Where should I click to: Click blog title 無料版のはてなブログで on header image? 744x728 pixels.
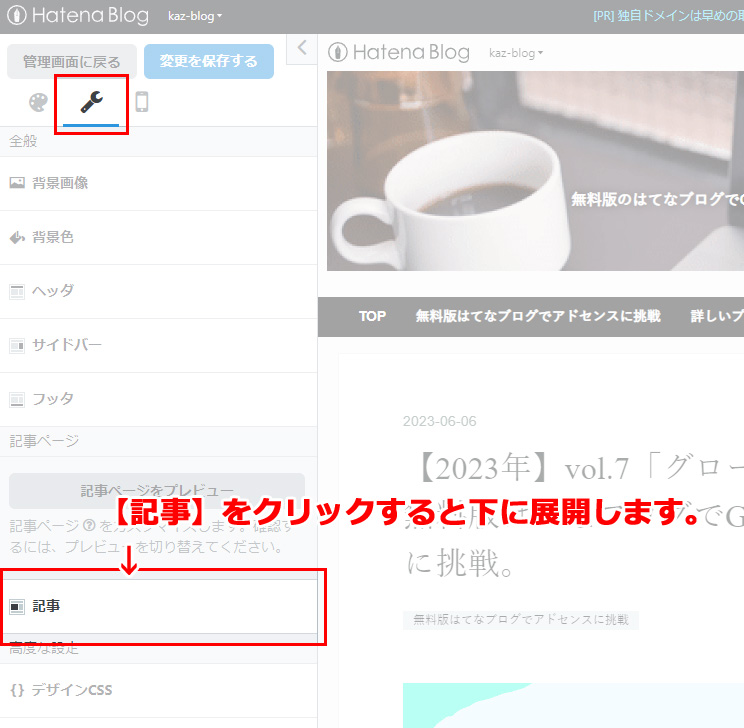point(657,199)
